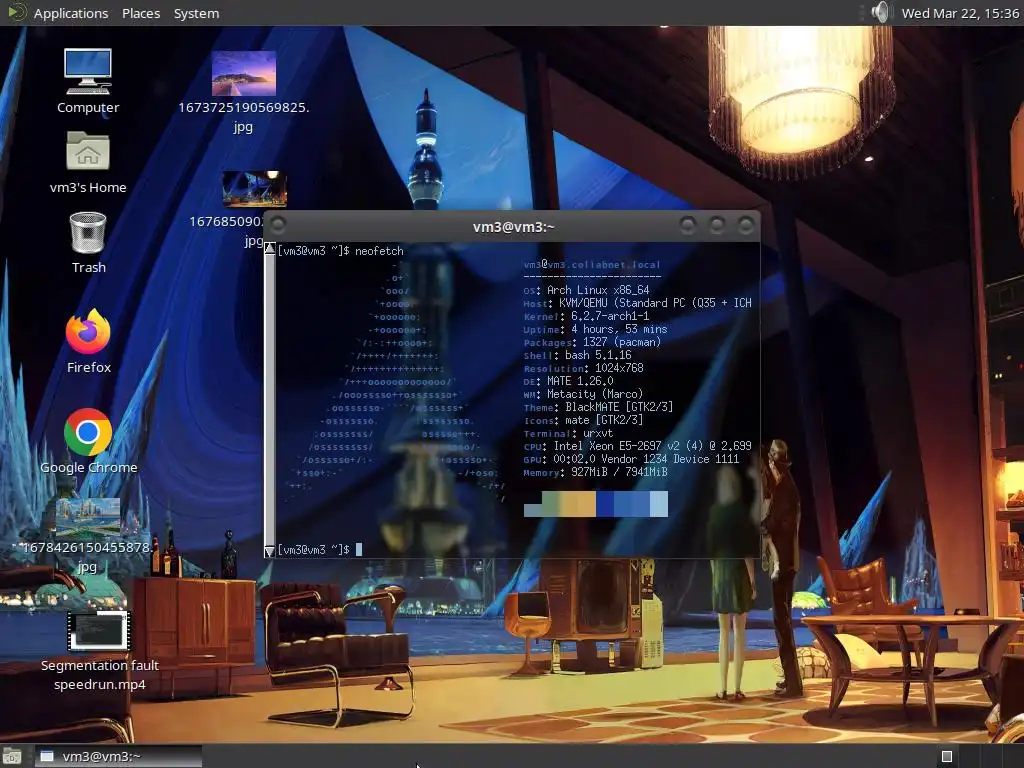This screenshot has width=1024, height=768.
Task: Click the terminal window menu button at title left
Action: point(278,225)
